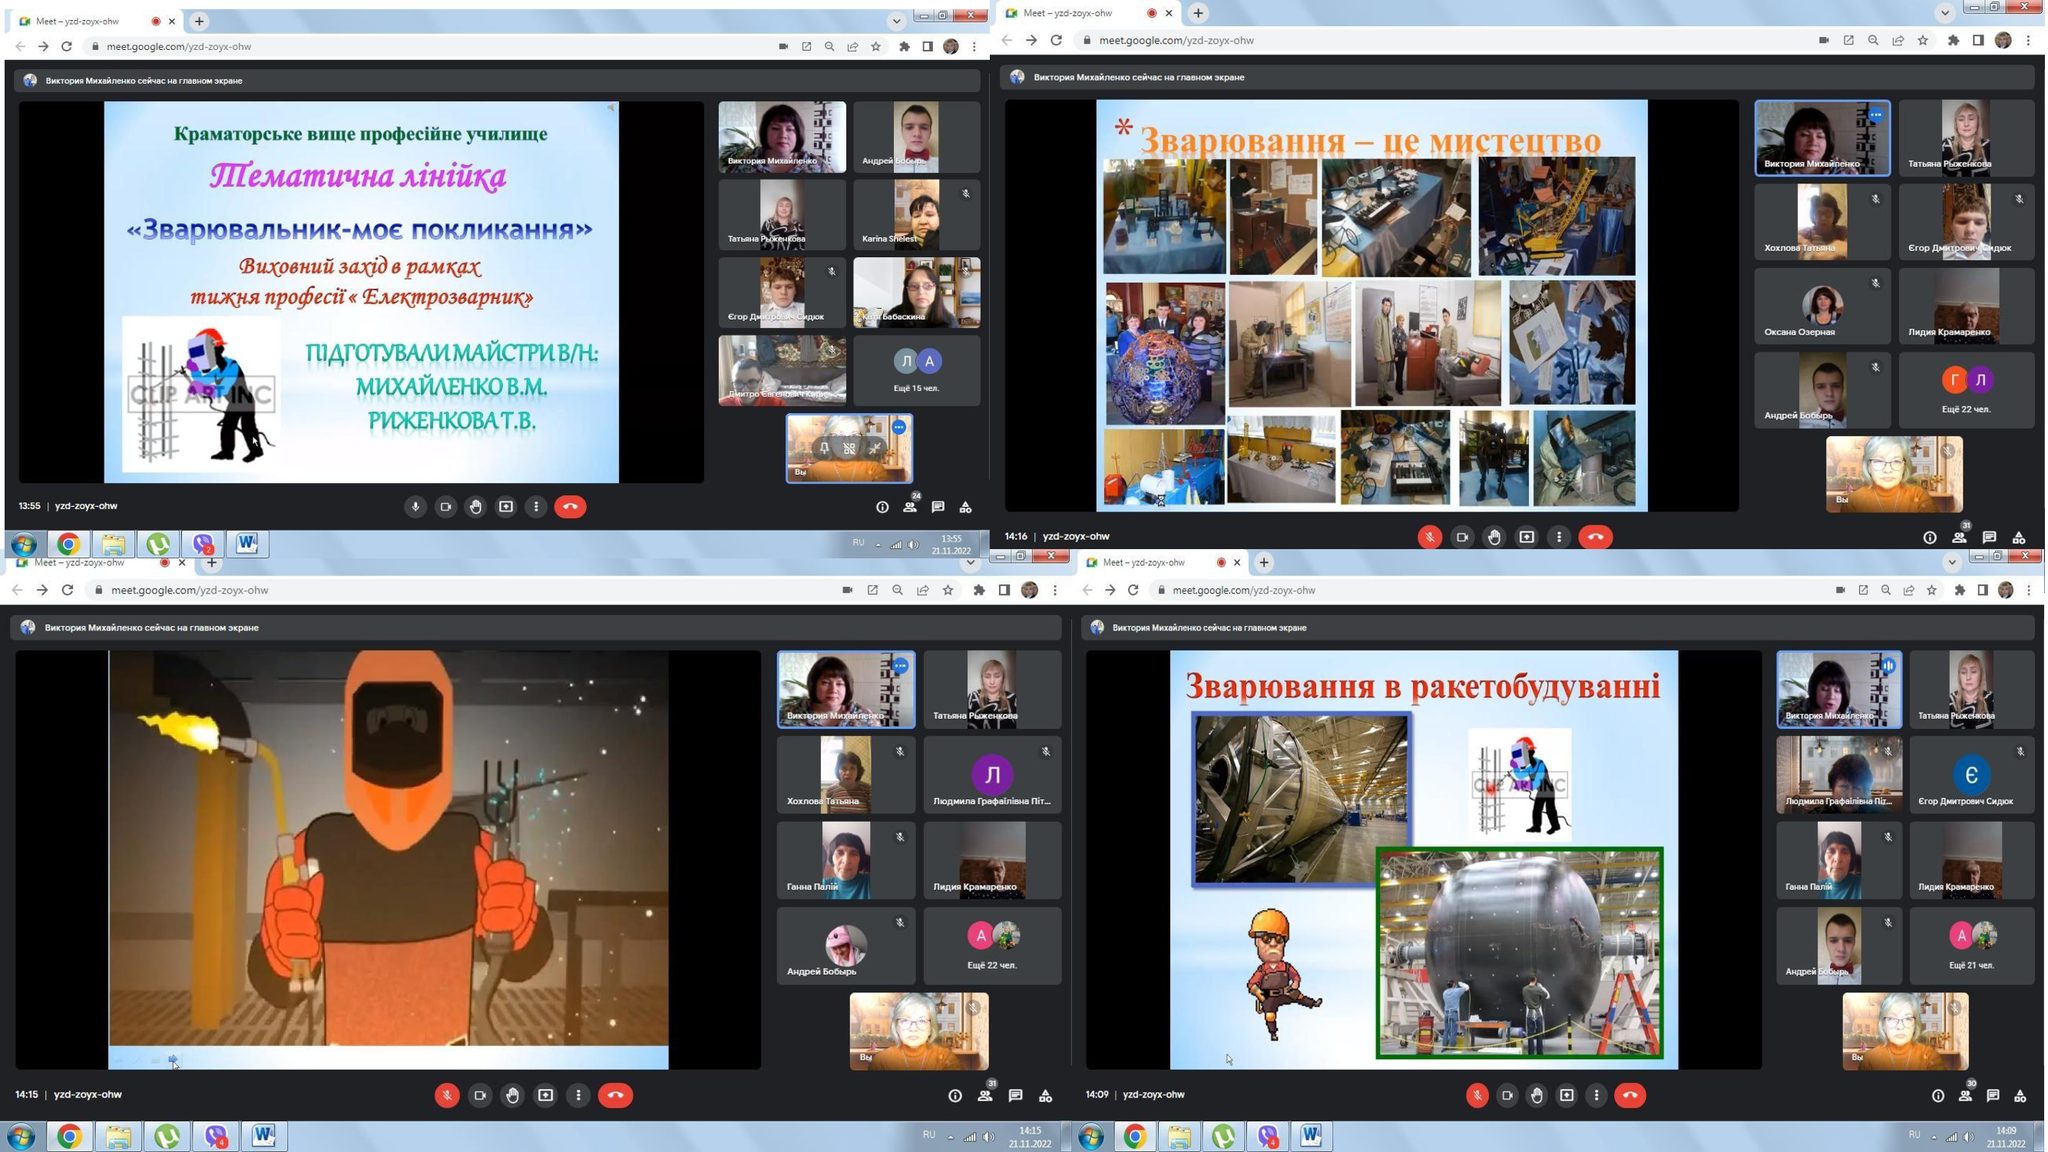Expand the 'Ещё 15 чел.' participants tile
The image size is (2048, 1152).
(917, 370)
